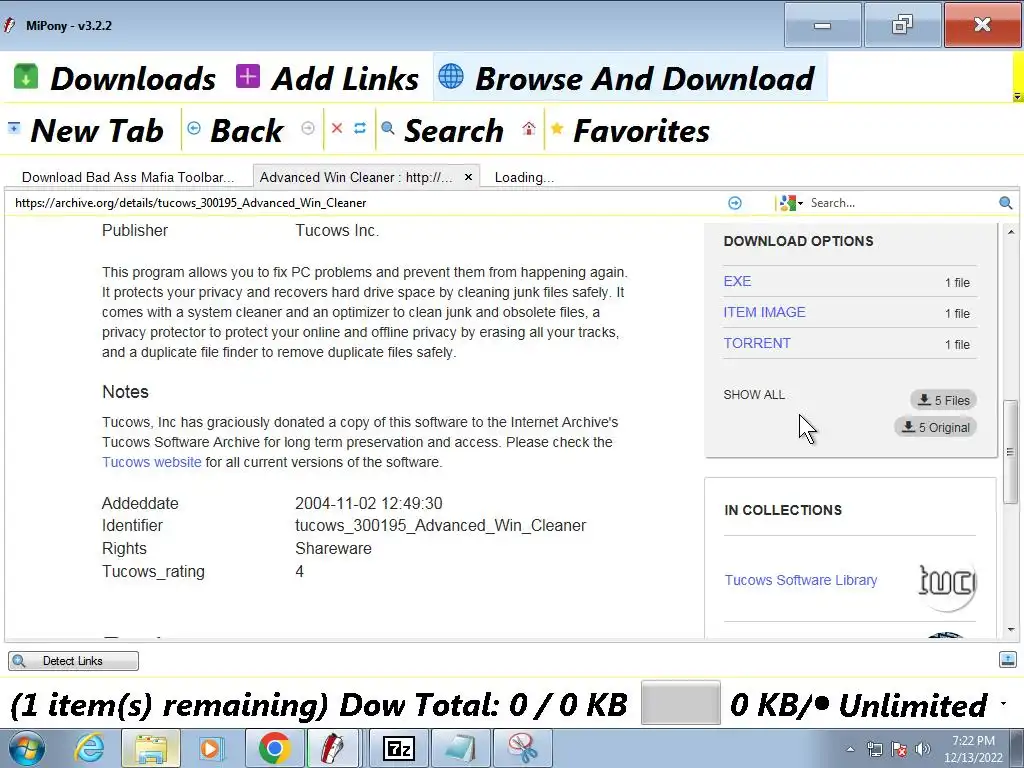
Task: Click the volume speaker icon
Action: click(x=923, y=750)
